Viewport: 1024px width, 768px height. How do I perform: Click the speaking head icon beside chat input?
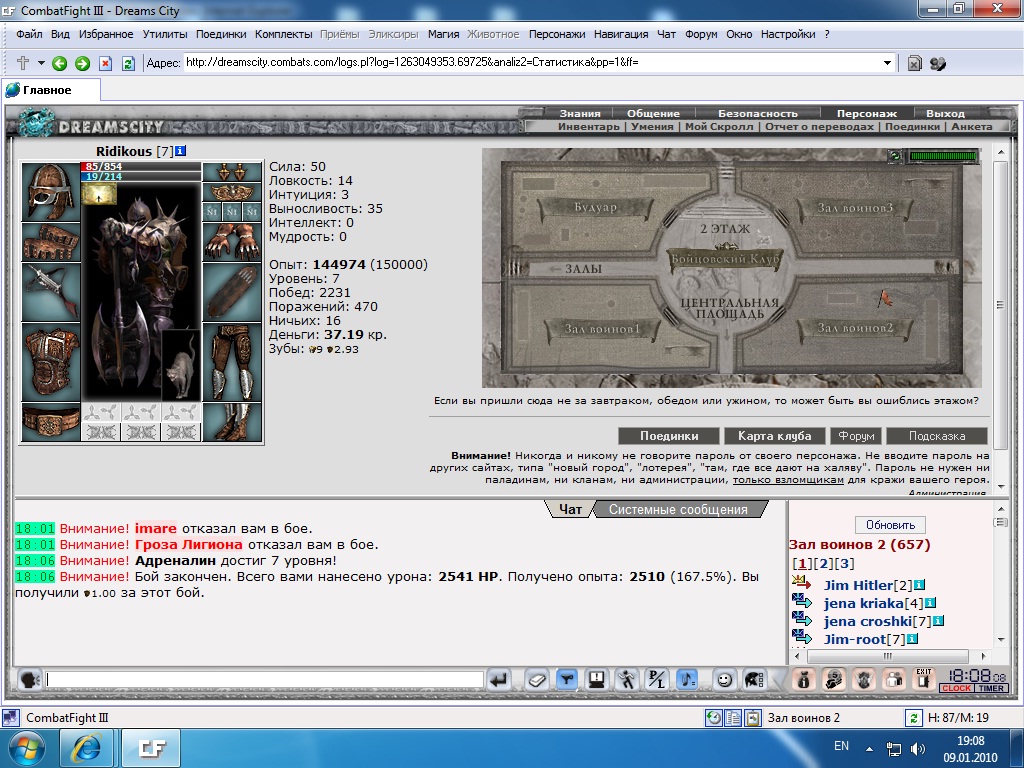tap(30, 680)
